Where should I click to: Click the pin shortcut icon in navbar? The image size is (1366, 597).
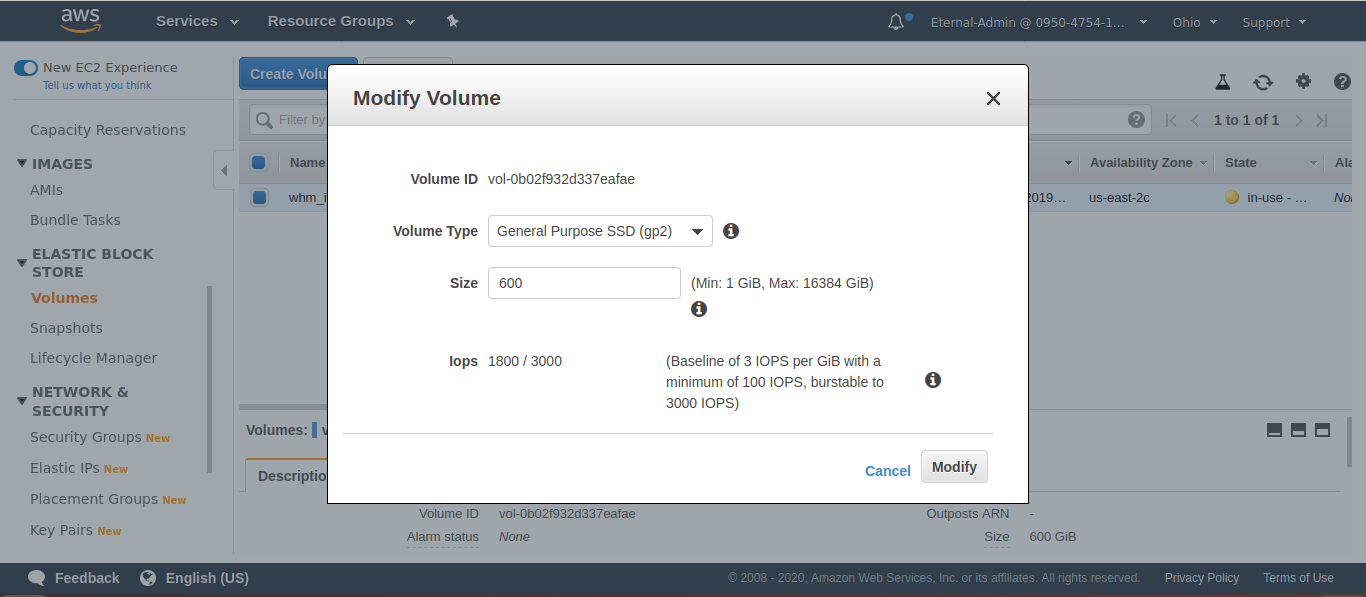pyautogui.click(x=452, y=21)
